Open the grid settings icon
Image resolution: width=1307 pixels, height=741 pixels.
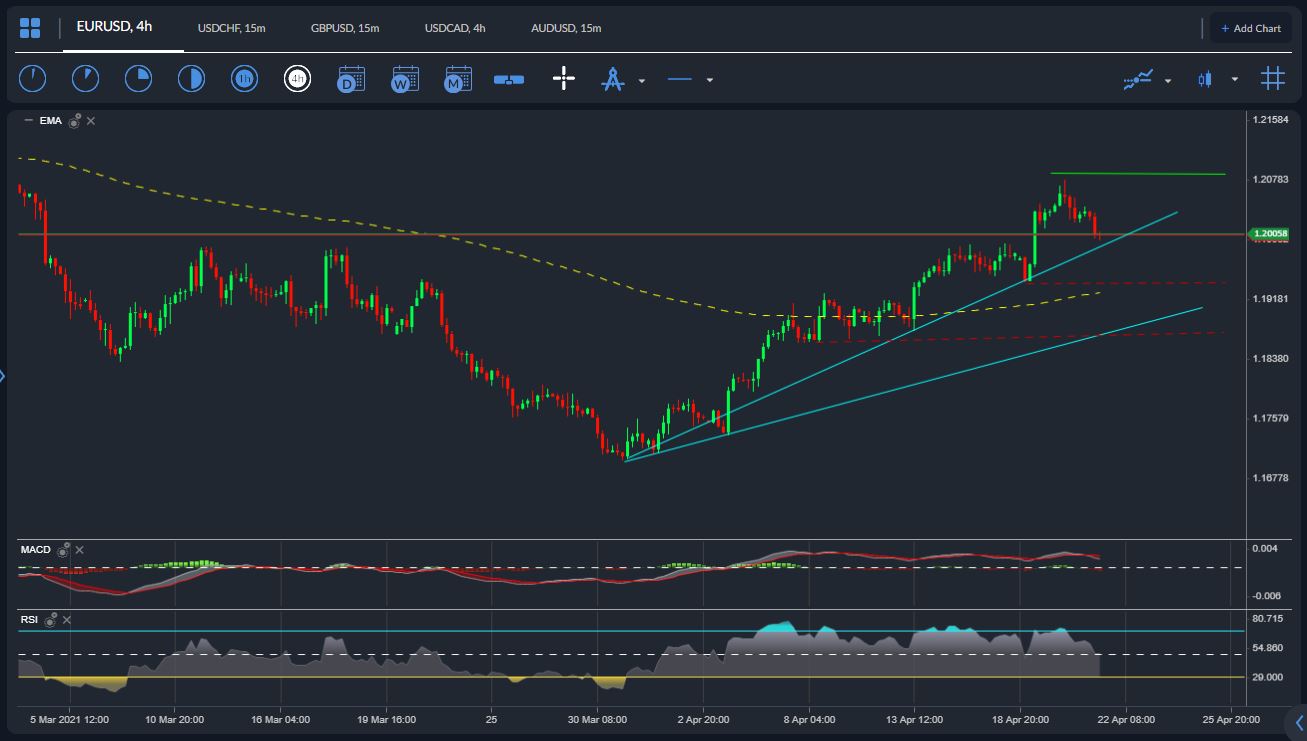(x=1273, y=78)
